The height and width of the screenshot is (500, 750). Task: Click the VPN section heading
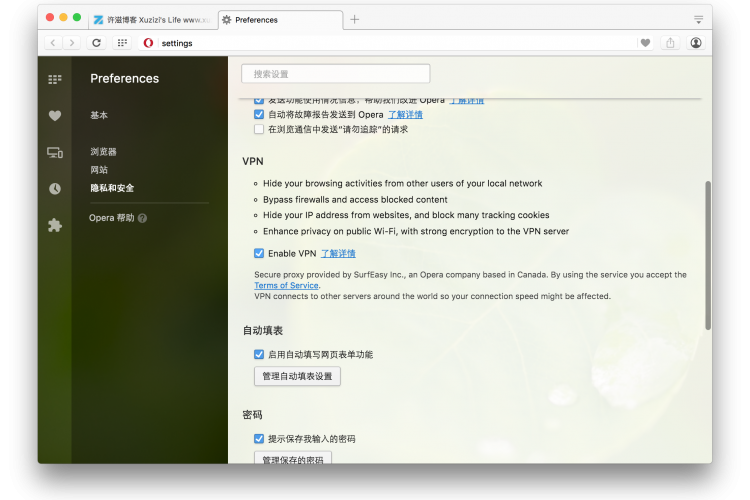pyautogui.click(x=253, y=161)
